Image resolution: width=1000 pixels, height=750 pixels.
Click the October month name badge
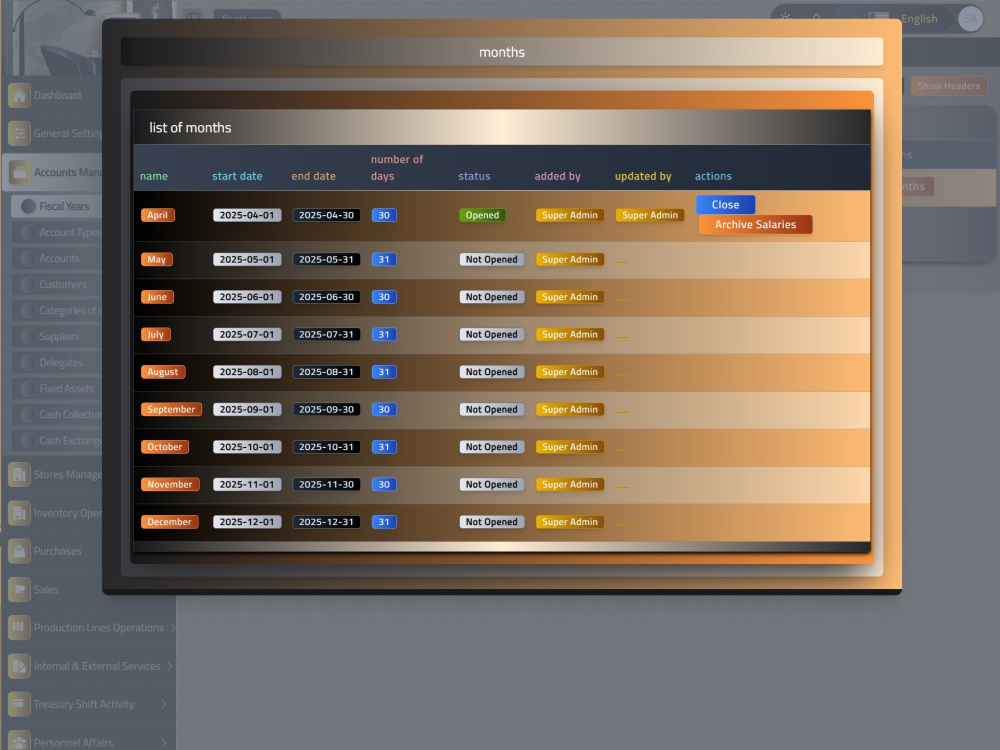click(x=165, y=447)
